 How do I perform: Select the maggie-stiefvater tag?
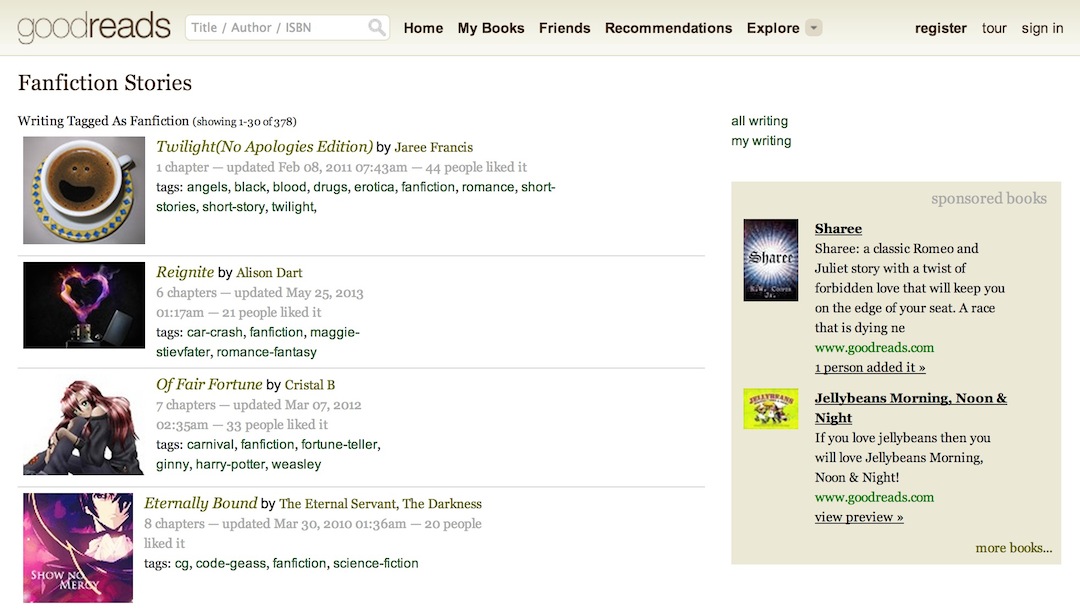pos(258,342)
